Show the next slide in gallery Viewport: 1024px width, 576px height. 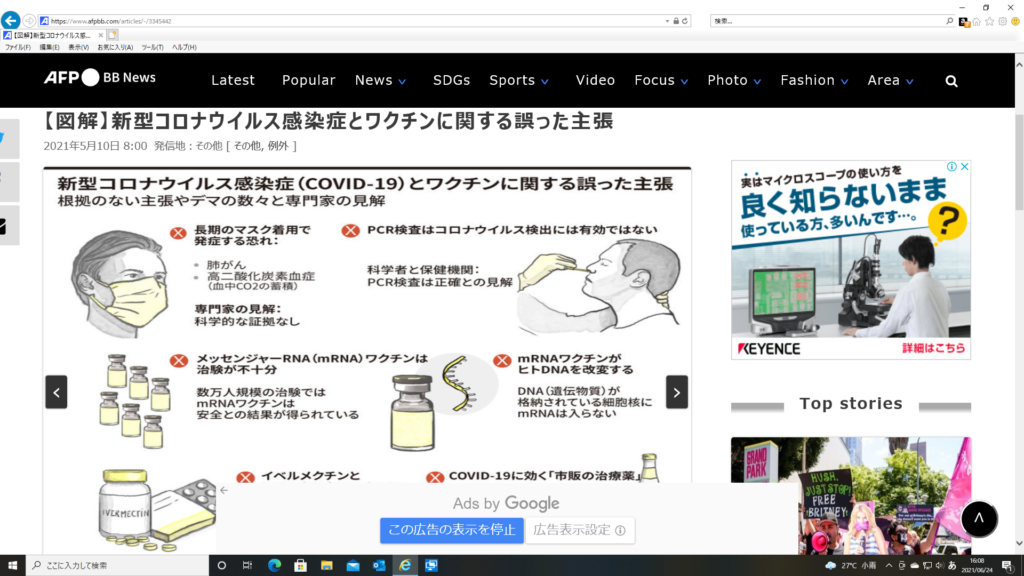(x=677, y=392)
